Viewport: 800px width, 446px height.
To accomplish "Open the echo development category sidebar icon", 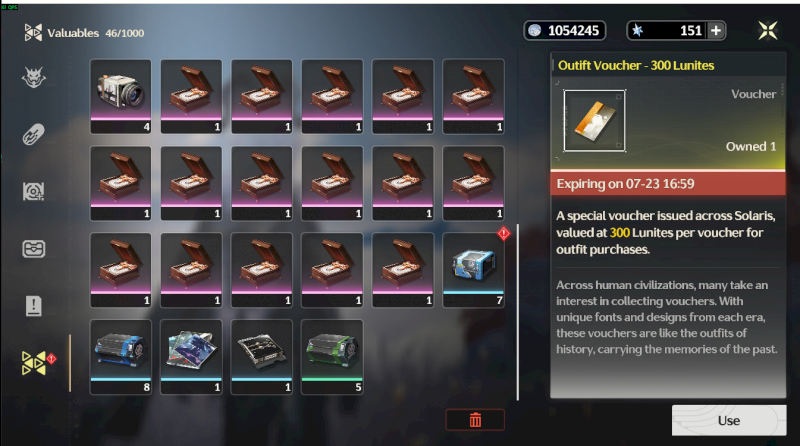I will coord(34,191).
